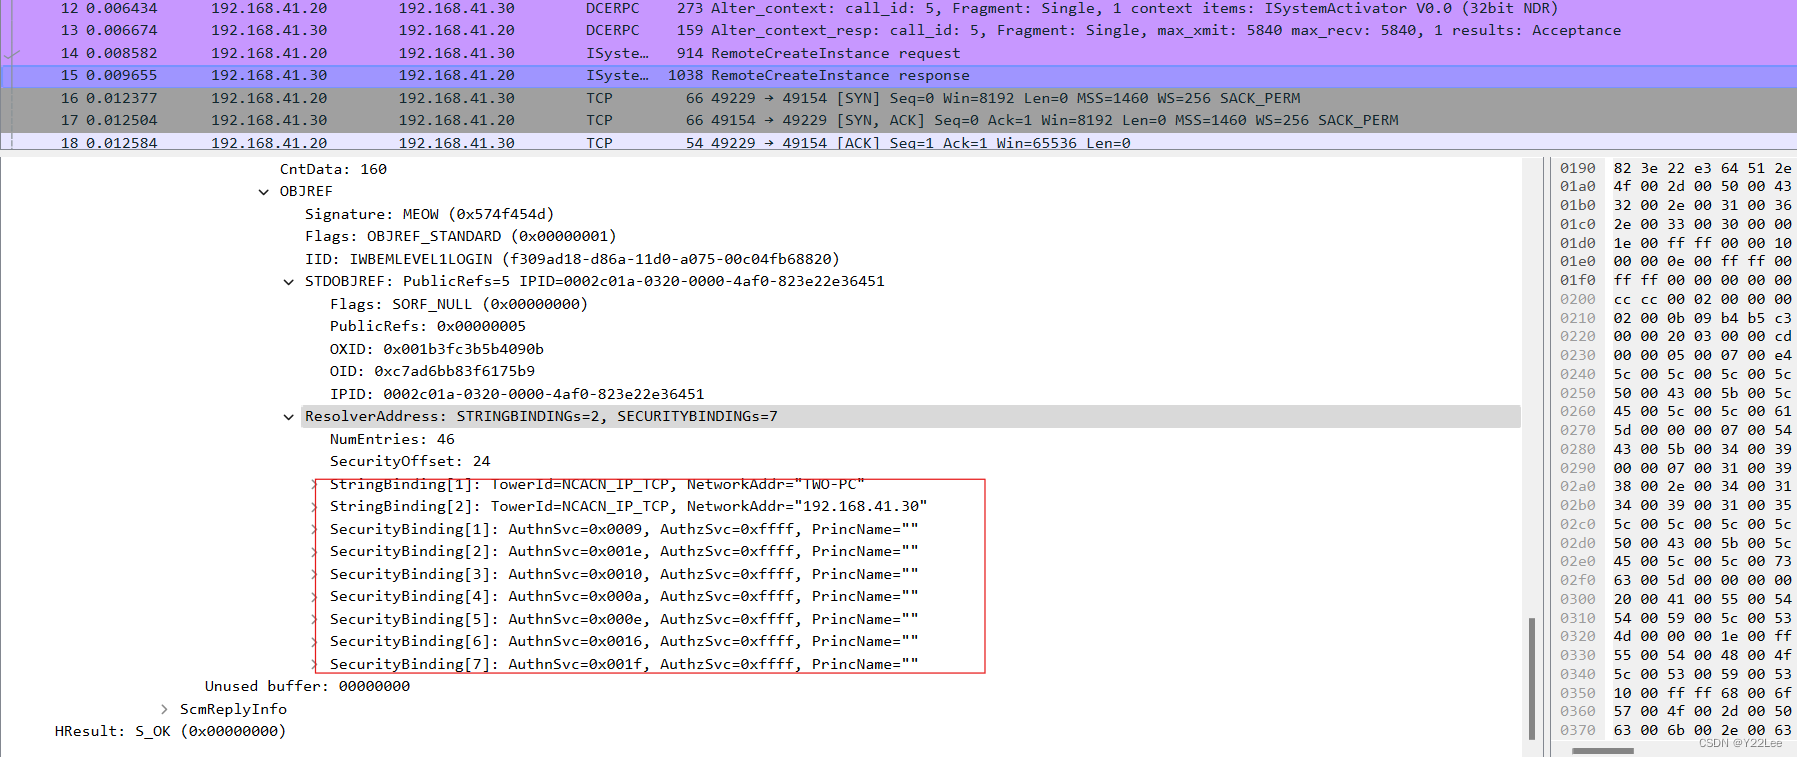The height and width of the screenshot is (757, 1797).
Task: Select the ScmReplyInfo label
Action: coord(233,709)
